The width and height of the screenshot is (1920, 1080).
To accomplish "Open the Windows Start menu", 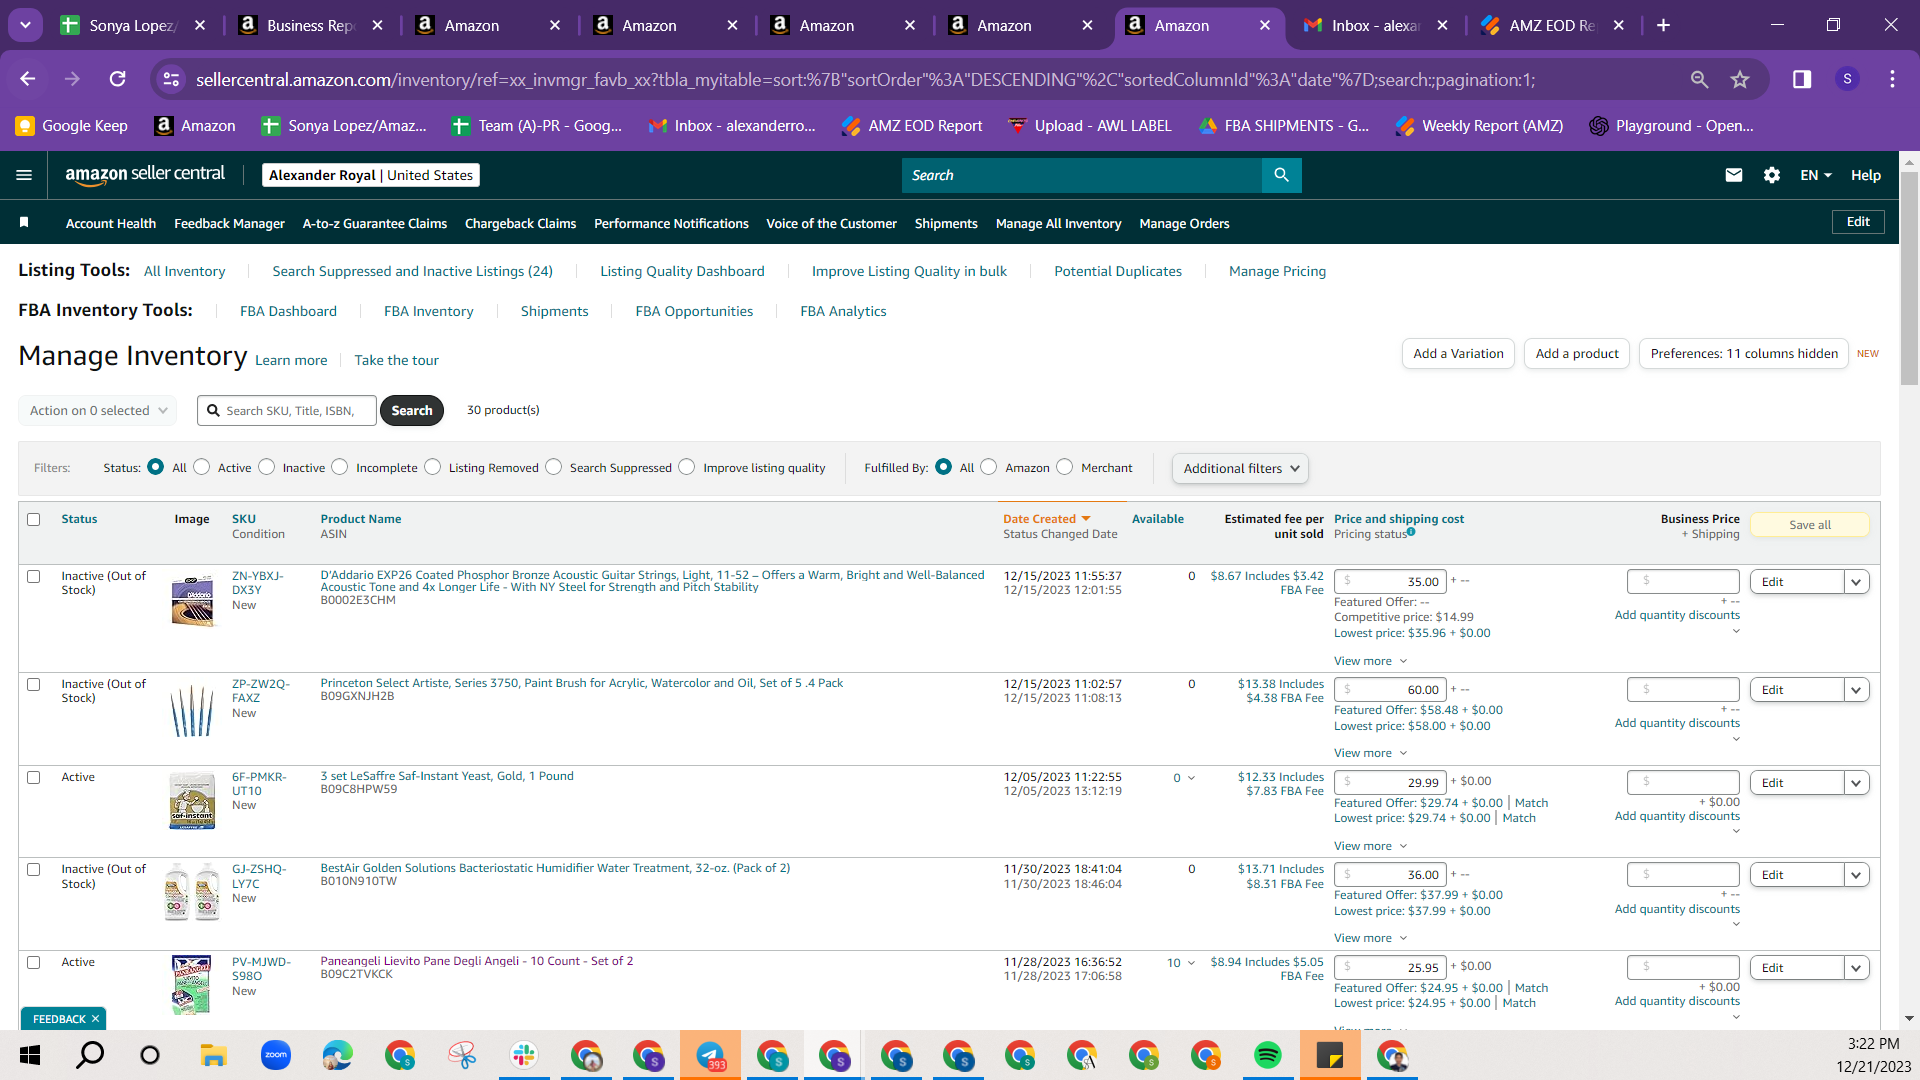I will 29,1055.
